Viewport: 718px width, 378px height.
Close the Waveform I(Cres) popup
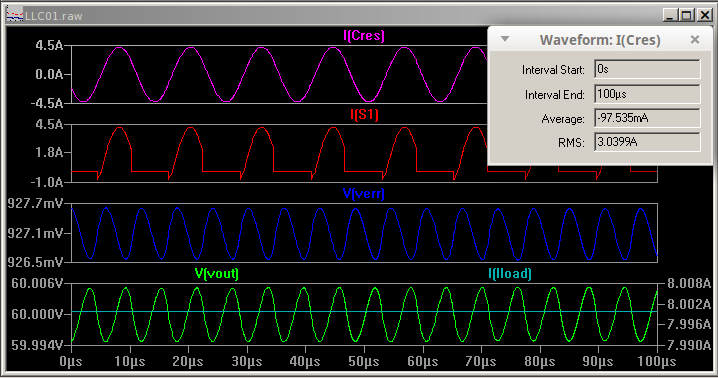695,40
